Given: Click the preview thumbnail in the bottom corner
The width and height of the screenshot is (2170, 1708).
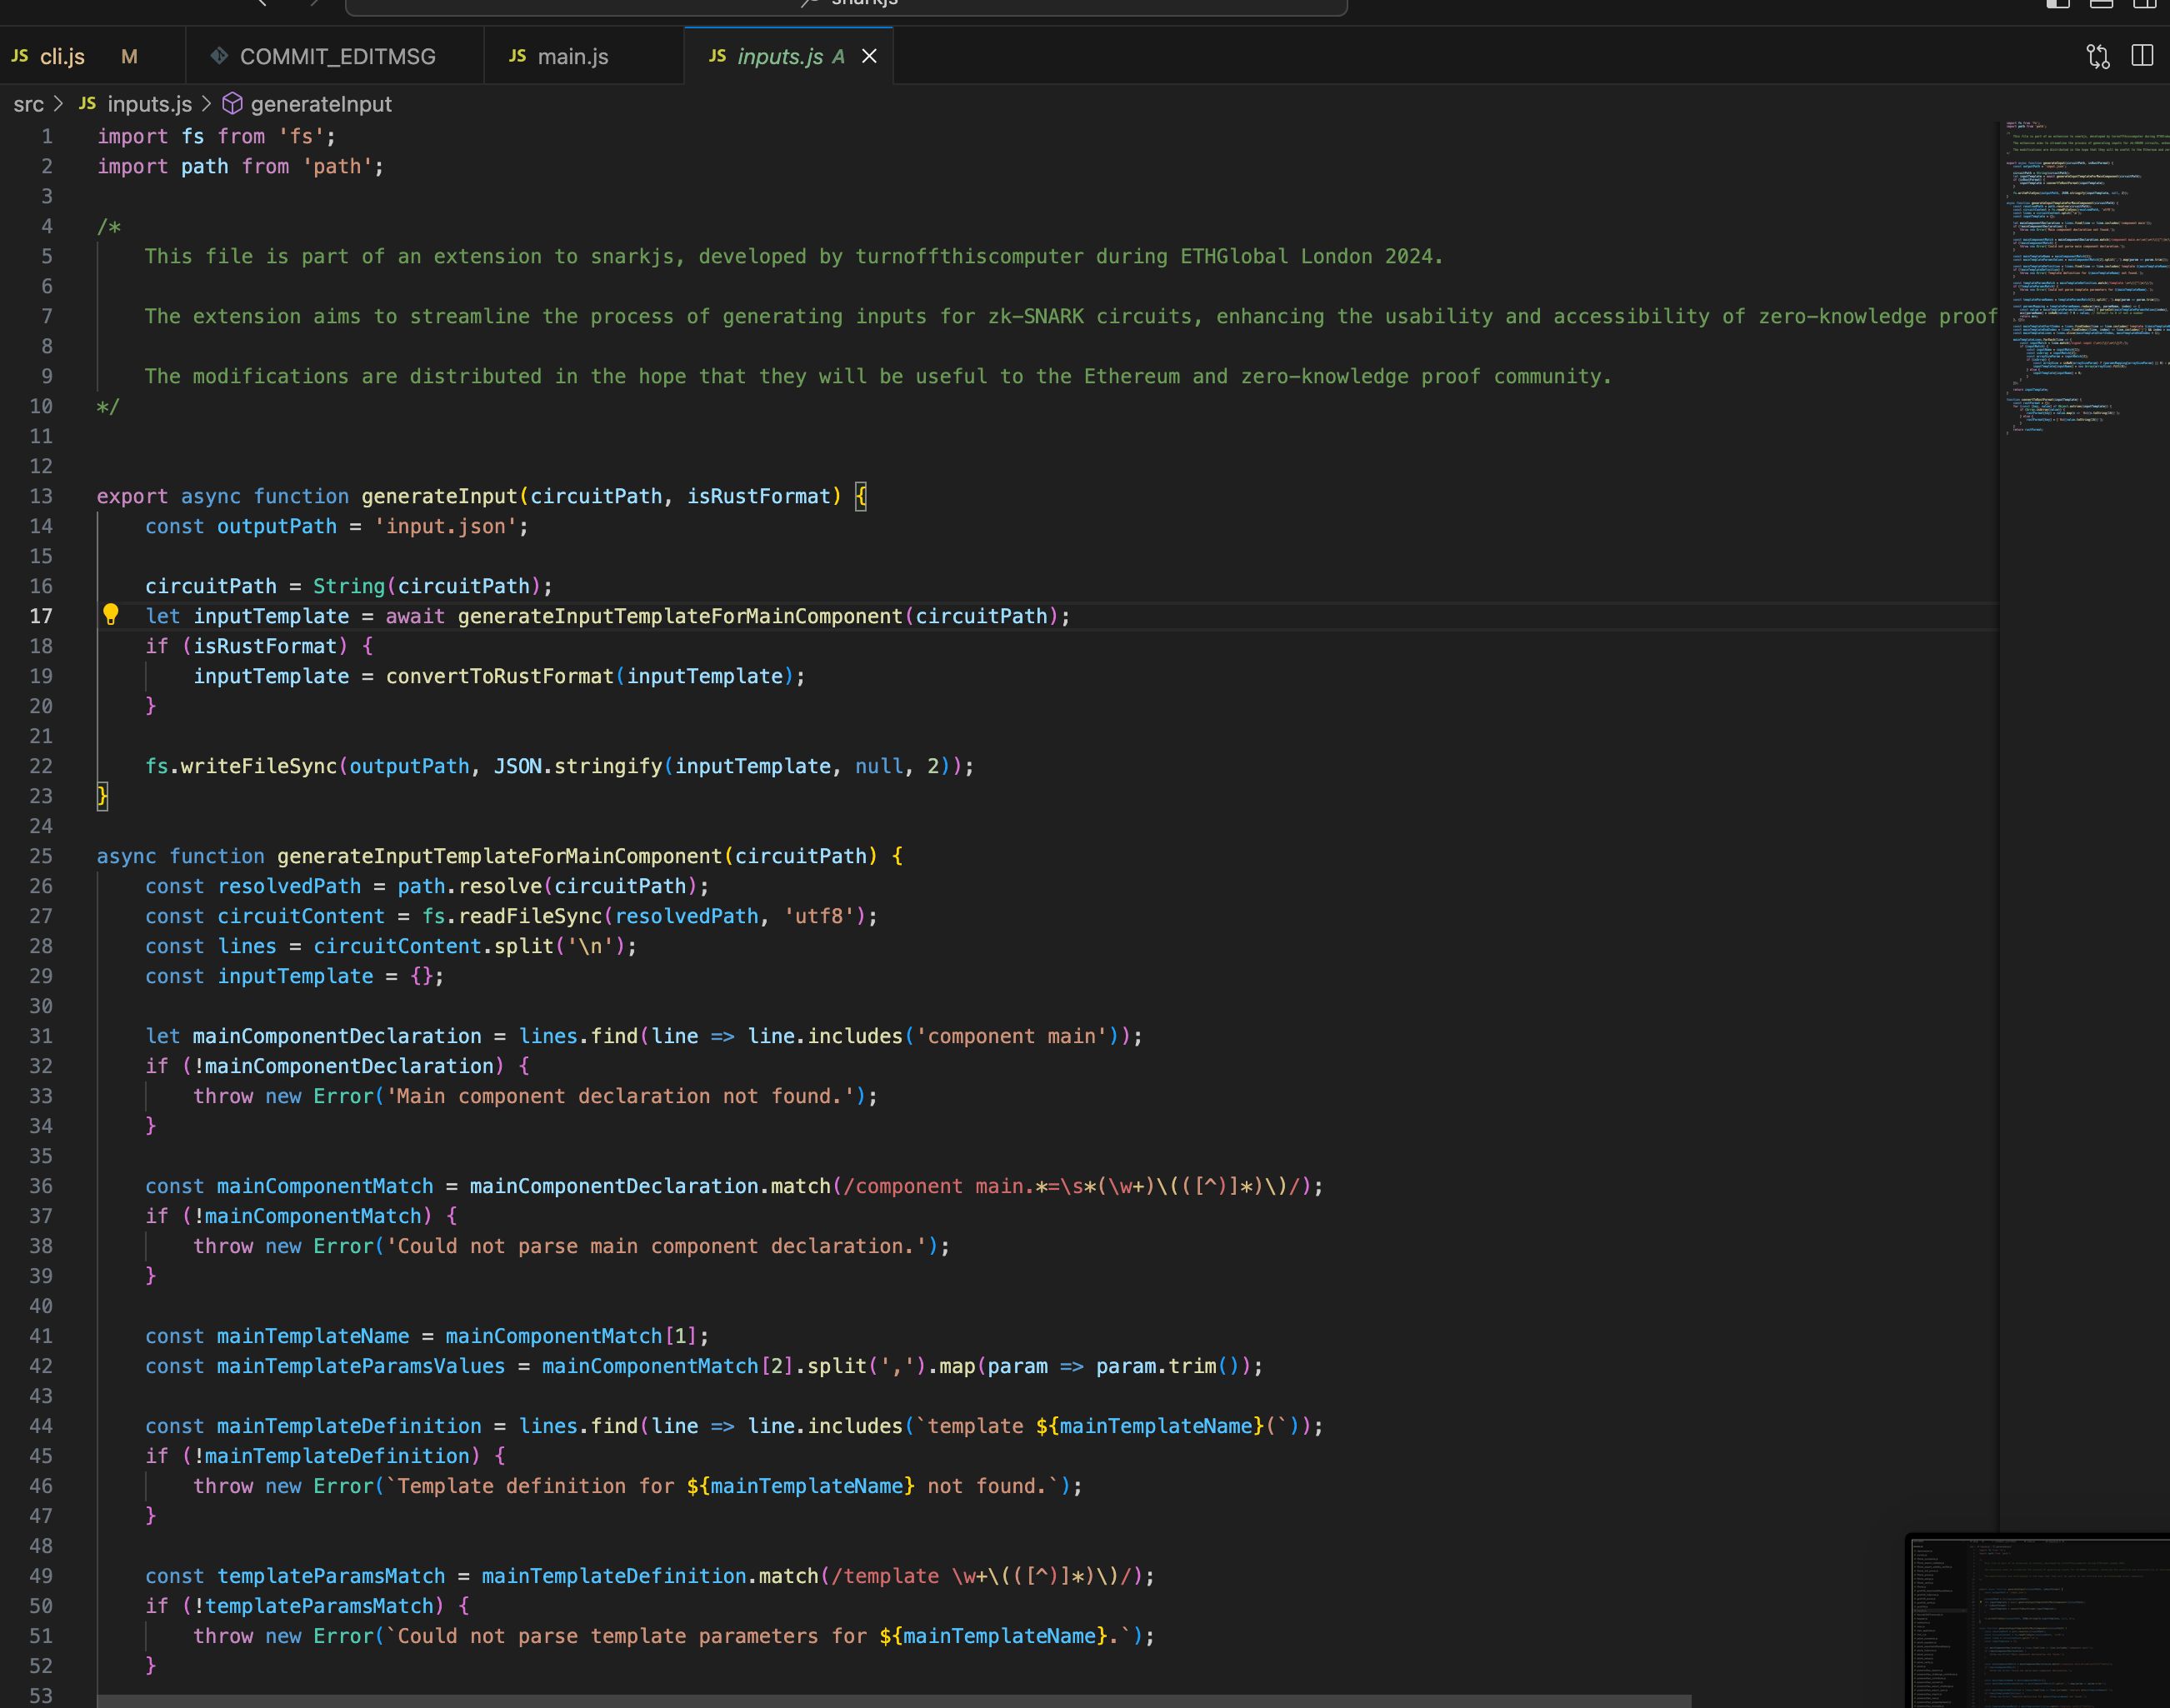Looking at the screenshot, I should tap(2038, 1621).
